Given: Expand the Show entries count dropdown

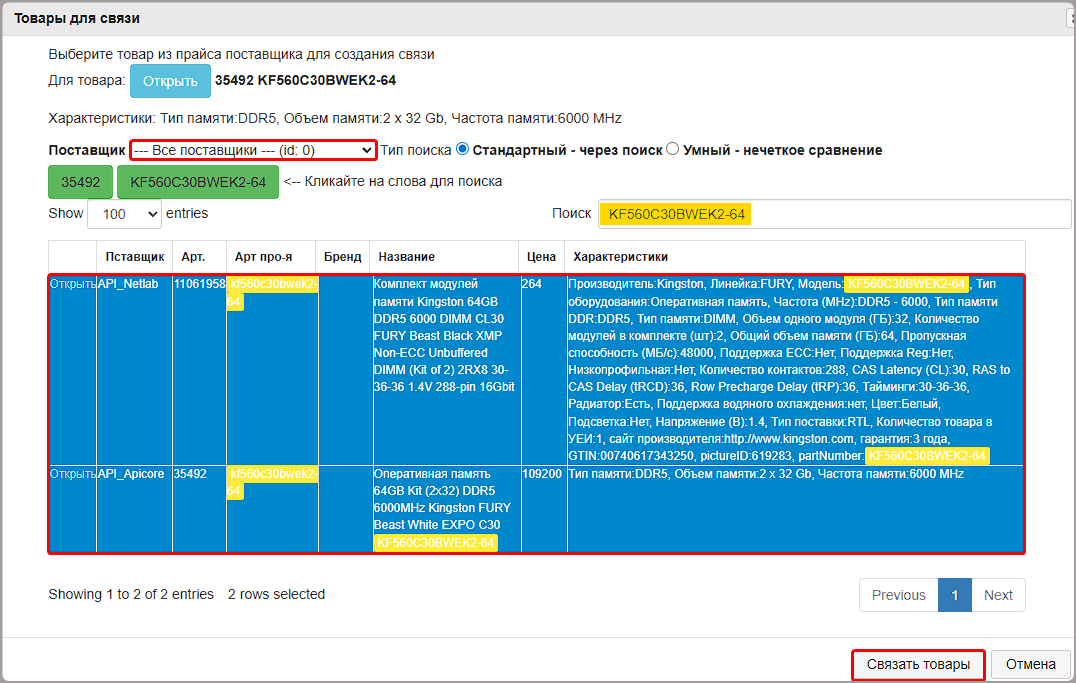Looking at the screenshot, I should [x=124, y=214].
